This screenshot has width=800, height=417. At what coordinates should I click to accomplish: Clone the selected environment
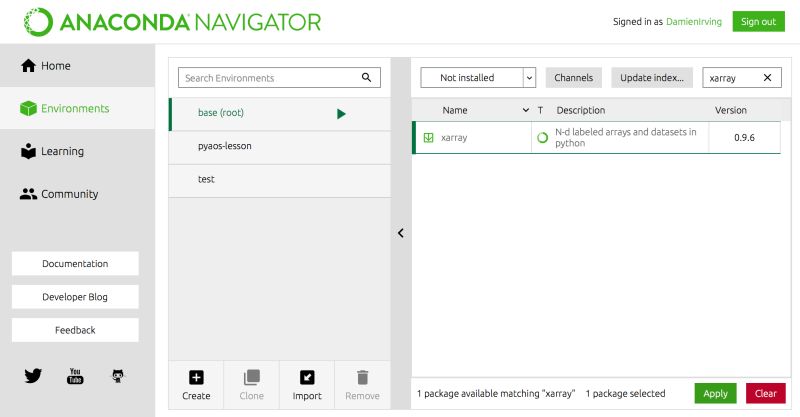[252, 385]
